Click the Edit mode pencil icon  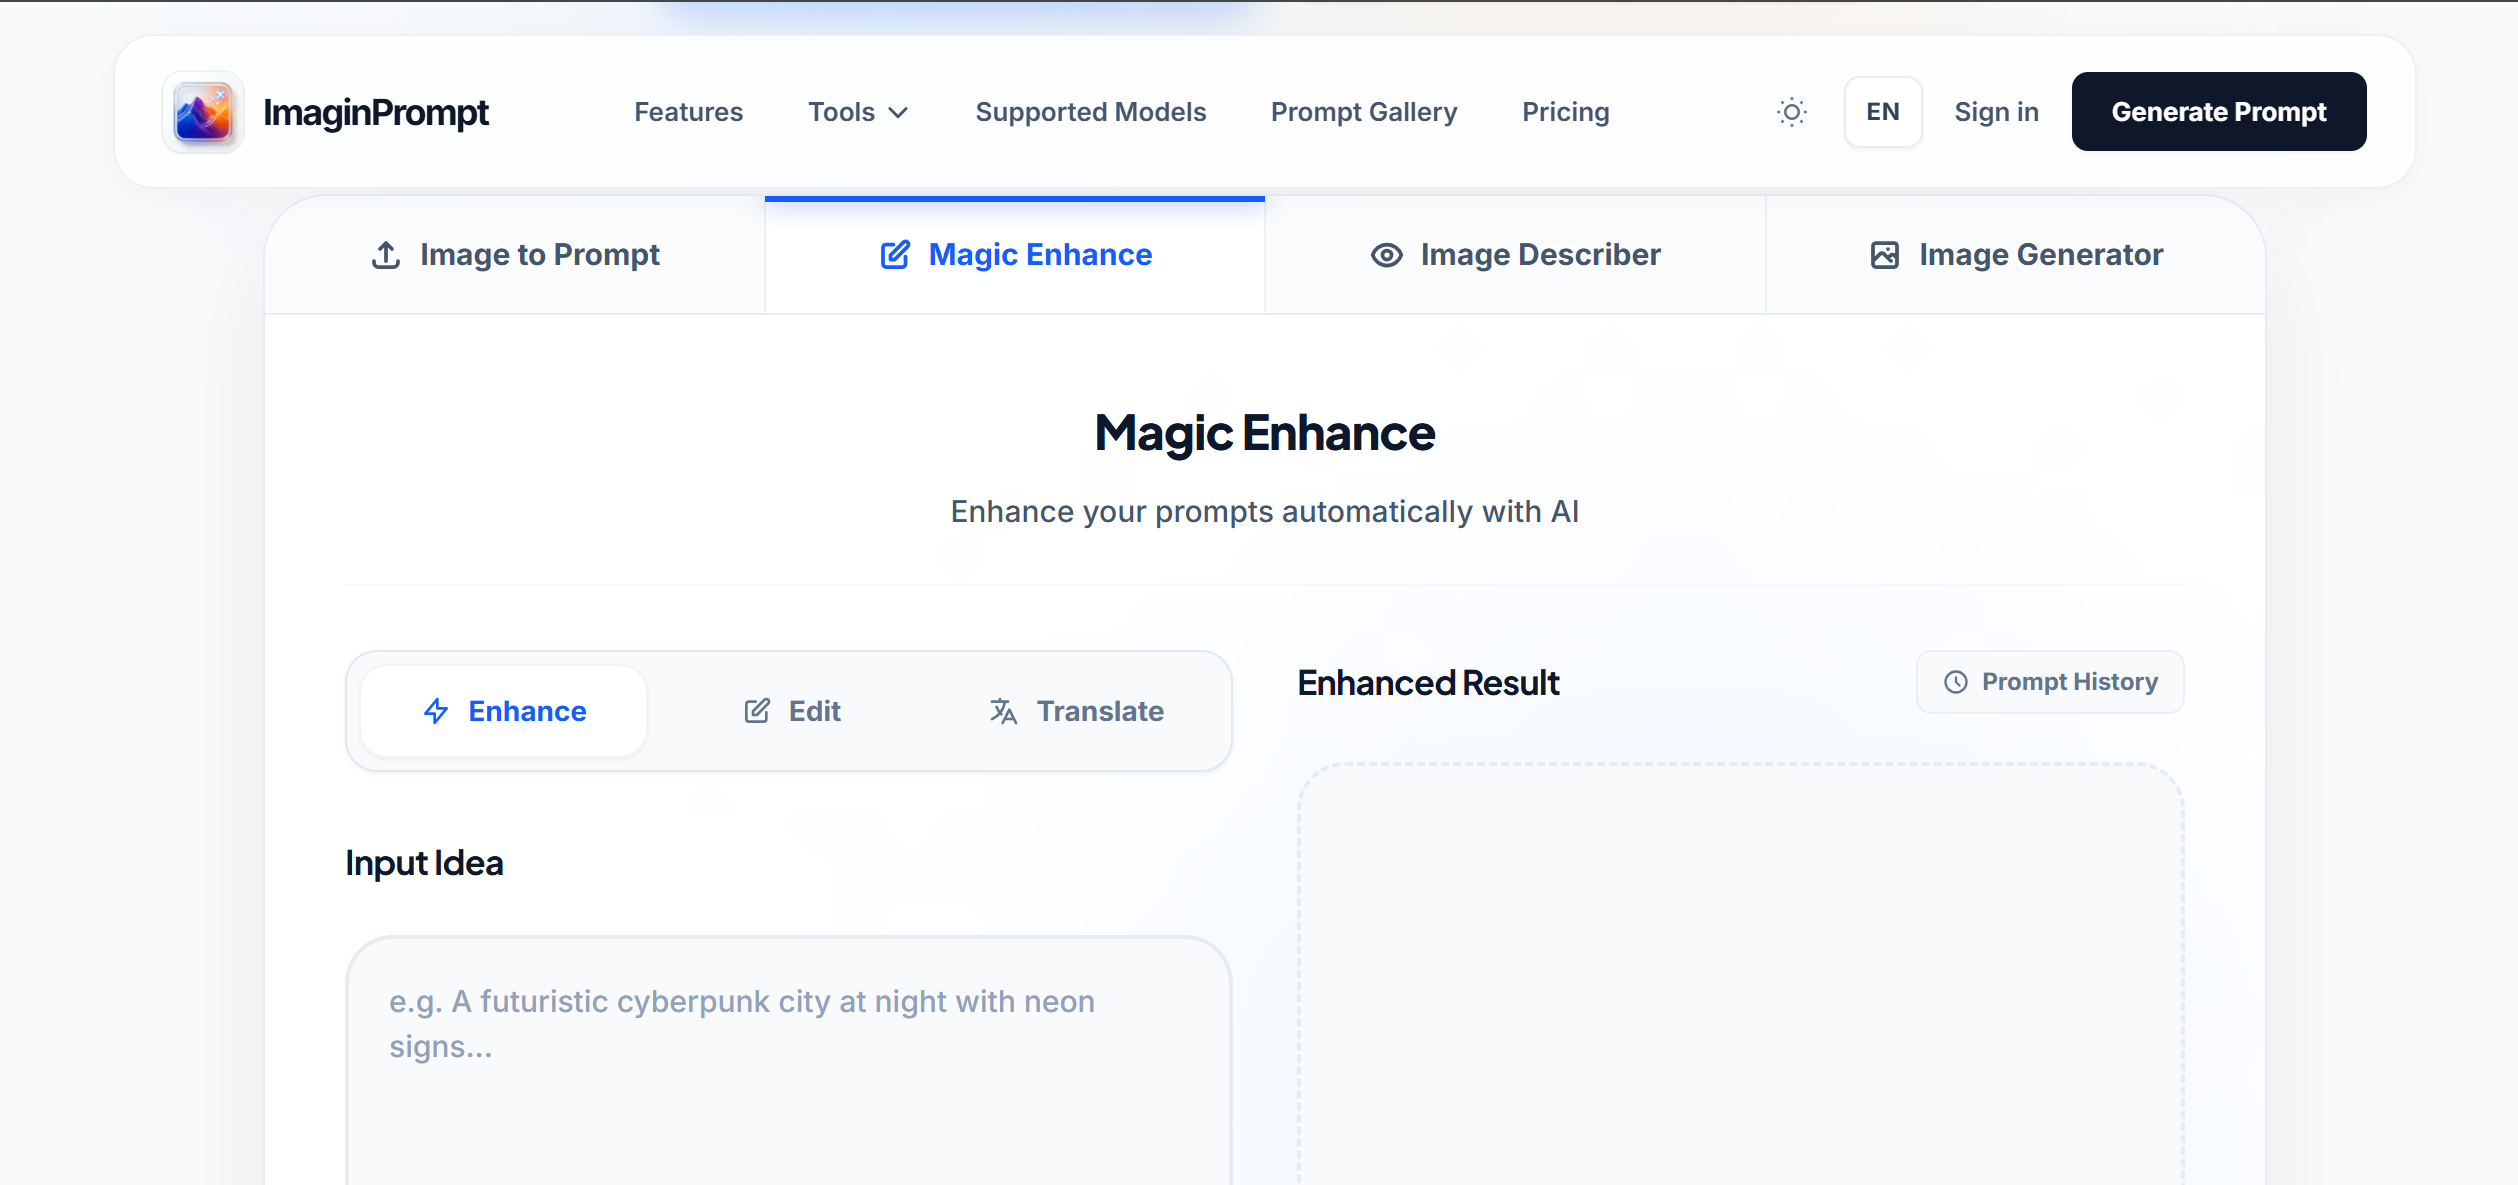coord(757,711)
